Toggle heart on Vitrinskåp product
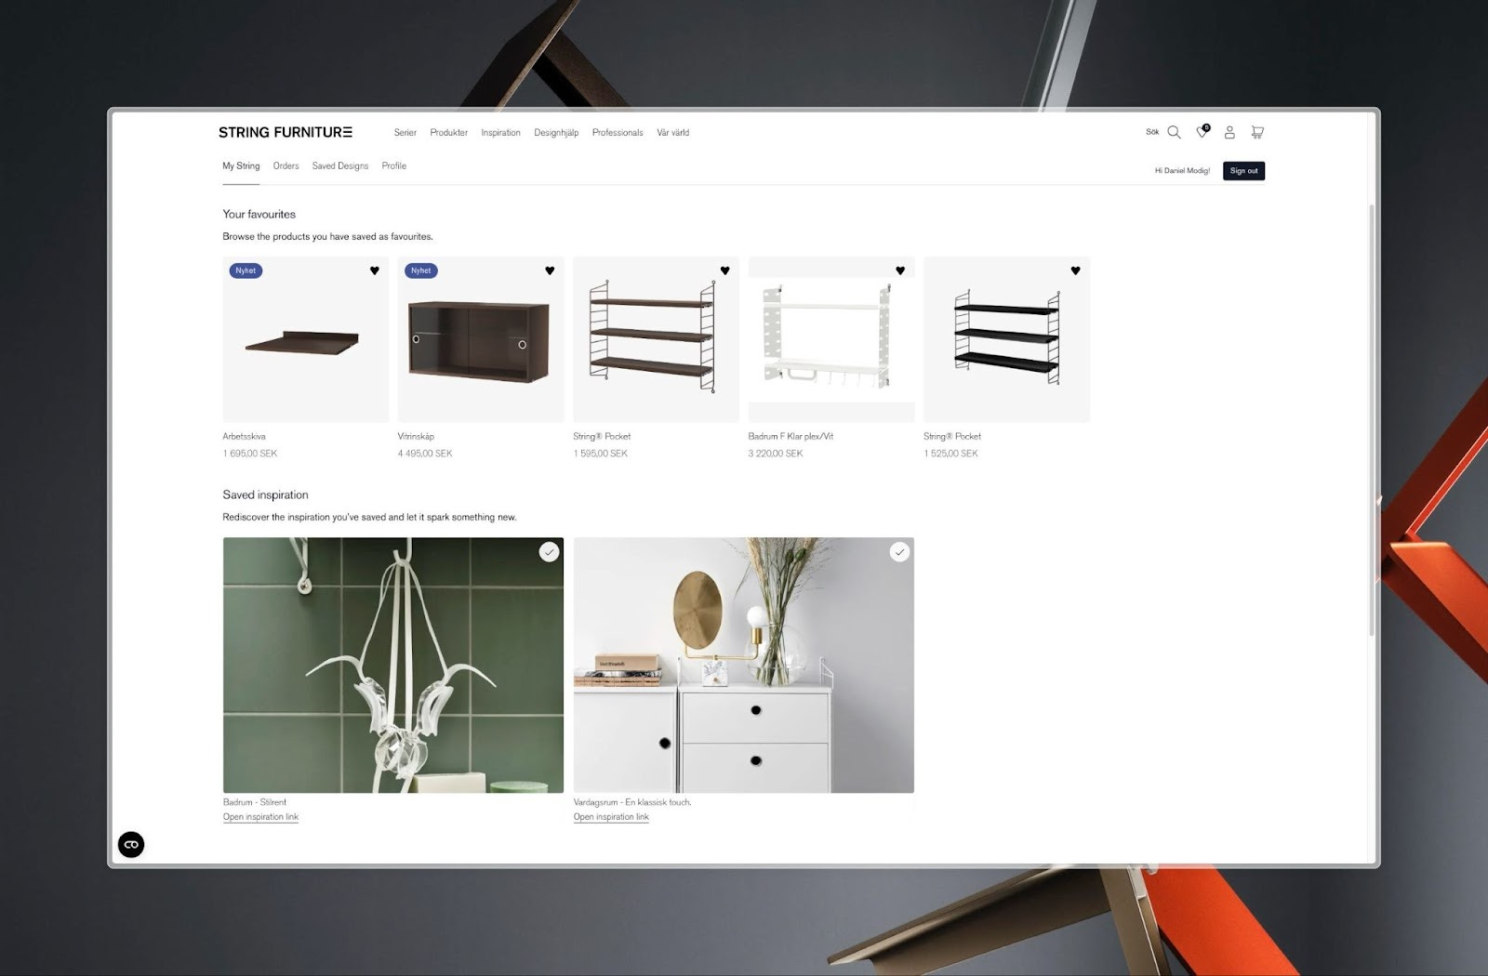This screenshot has height=976, width=1488. point(549,271)
